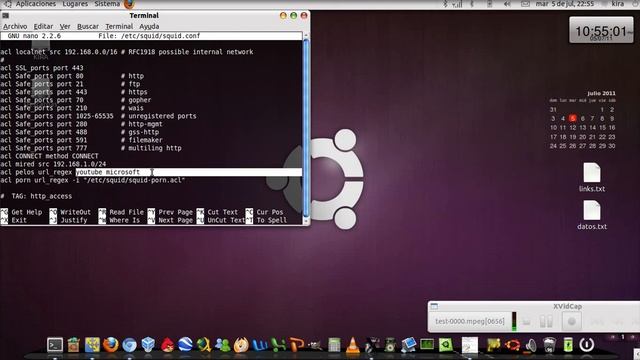Open the trash in the dock
The height and width of the screenshot is (360, 640).
pos(549,345)
